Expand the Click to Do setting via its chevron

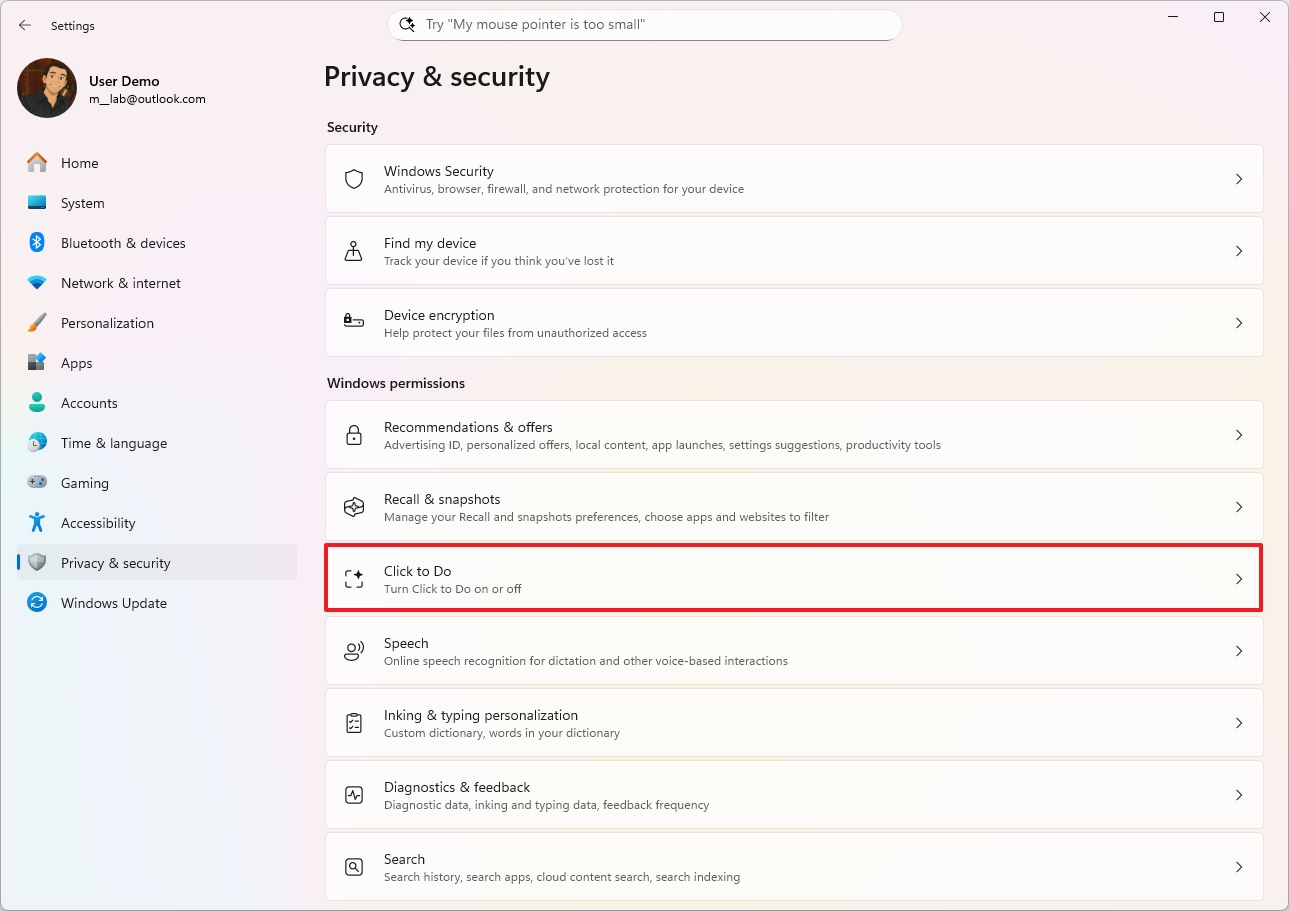point(1239,578)
